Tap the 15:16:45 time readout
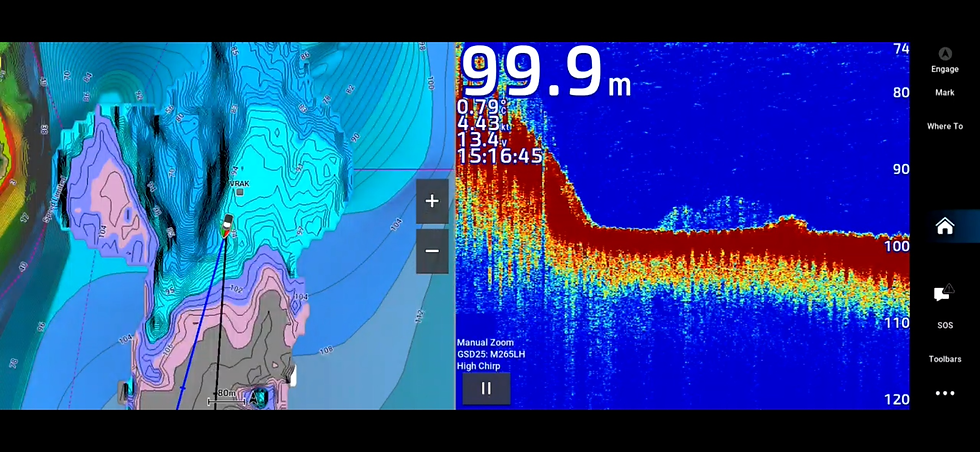The image size is (980, 452). (500, 156)
